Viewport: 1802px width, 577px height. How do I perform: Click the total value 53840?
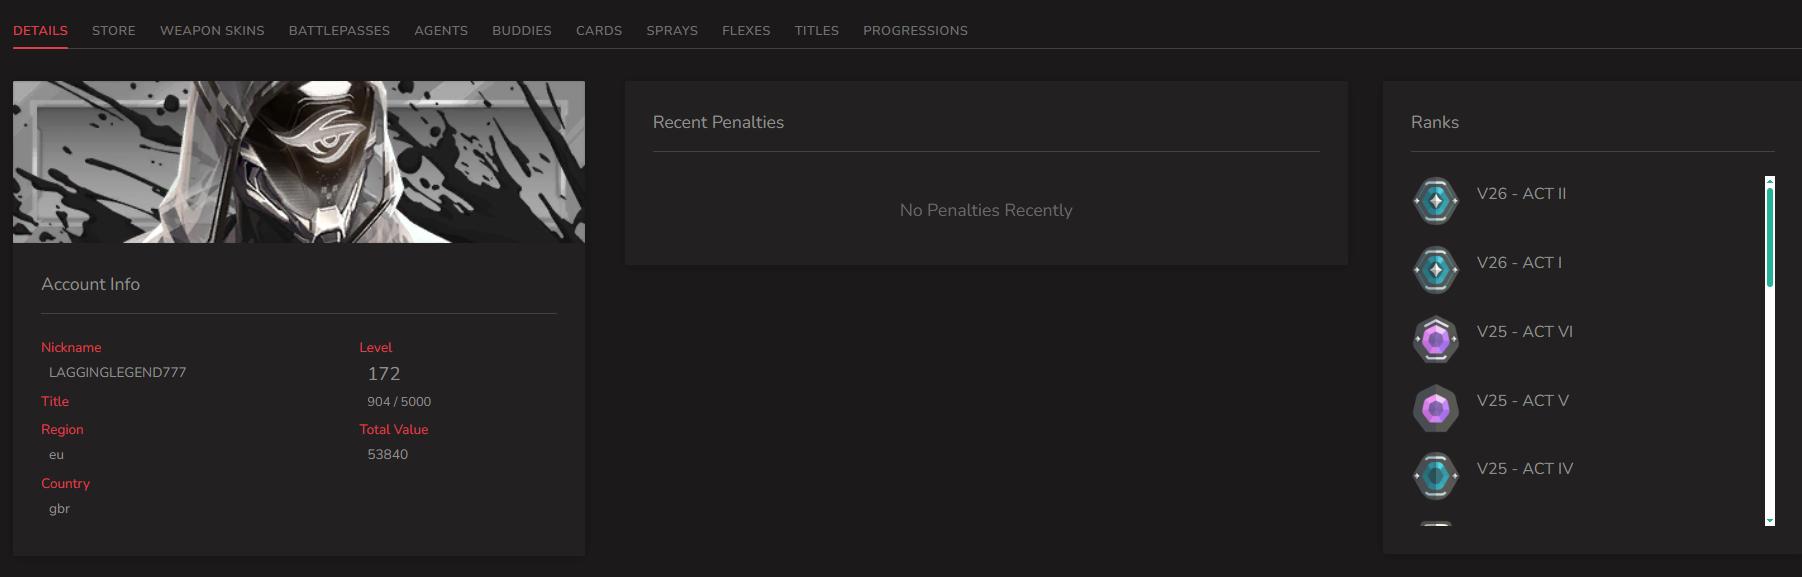(x=388, y=454)
